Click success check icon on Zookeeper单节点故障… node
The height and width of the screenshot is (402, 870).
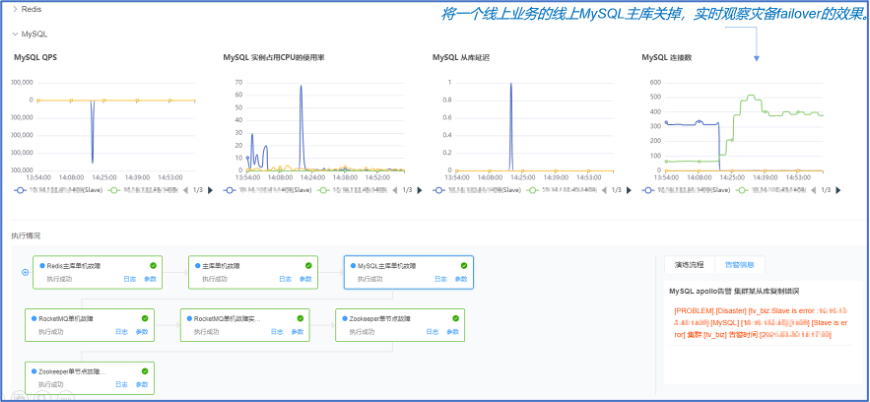[x=145, y=371]
